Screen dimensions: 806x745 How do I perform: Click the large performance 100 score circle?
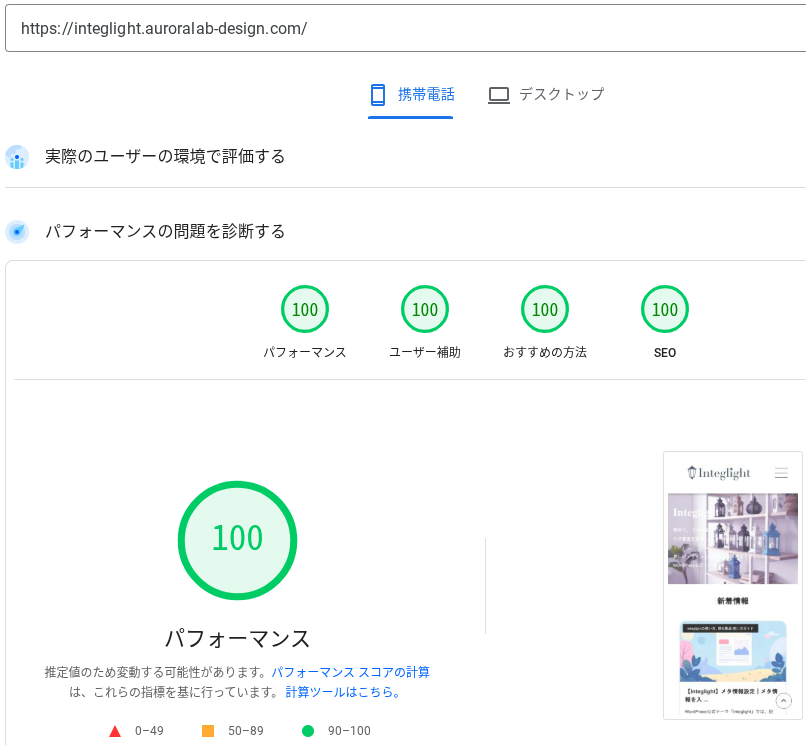(237, 540)
